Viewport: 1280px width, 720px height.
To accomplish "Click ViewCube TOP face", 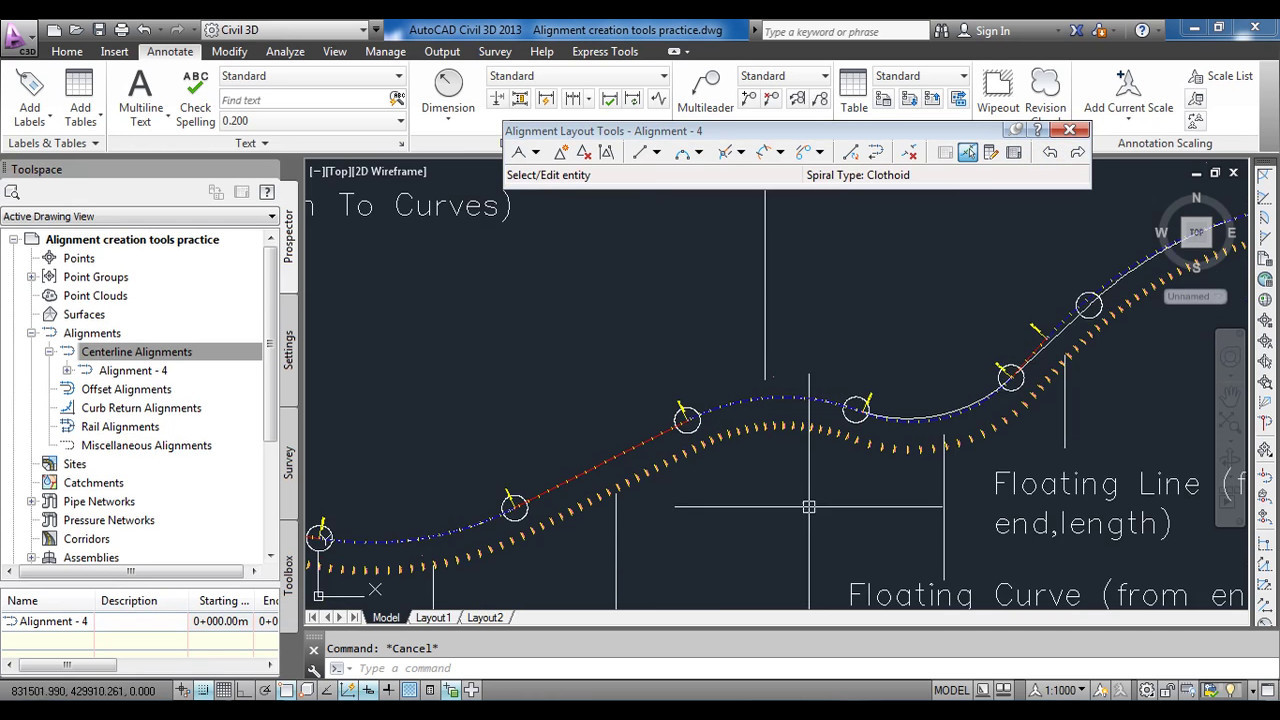I will (x=1196, y=232).
